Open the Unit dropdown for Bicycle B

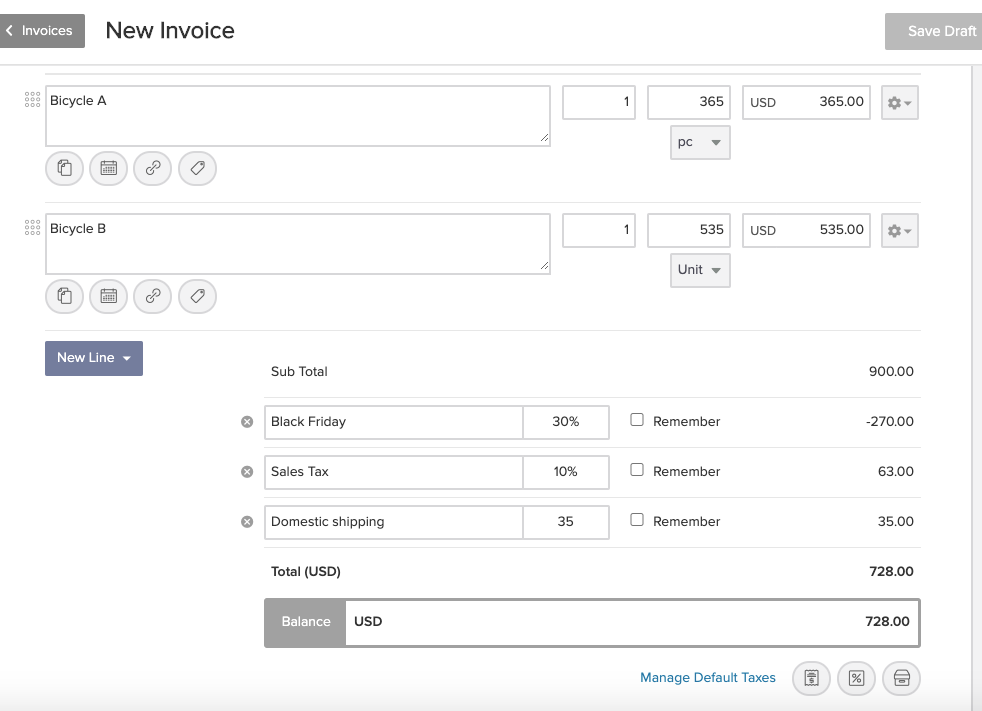click(700, 270)
